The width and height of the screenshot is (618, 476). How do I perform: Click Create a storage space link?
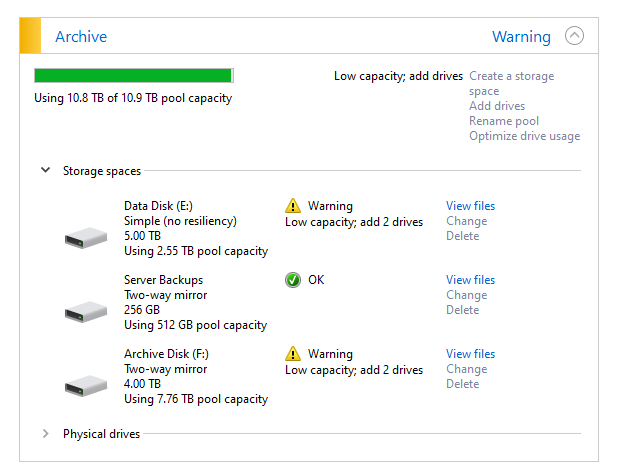512,83
